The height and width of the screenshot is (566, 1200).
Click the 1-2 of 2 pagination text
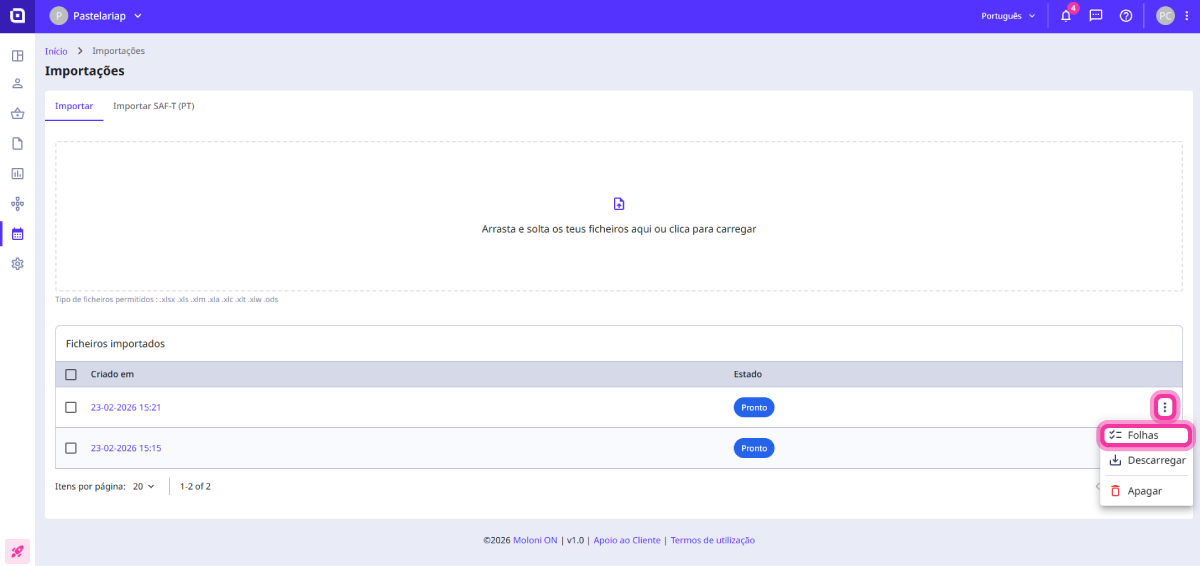pyautogui.click(x=195, y=487)
